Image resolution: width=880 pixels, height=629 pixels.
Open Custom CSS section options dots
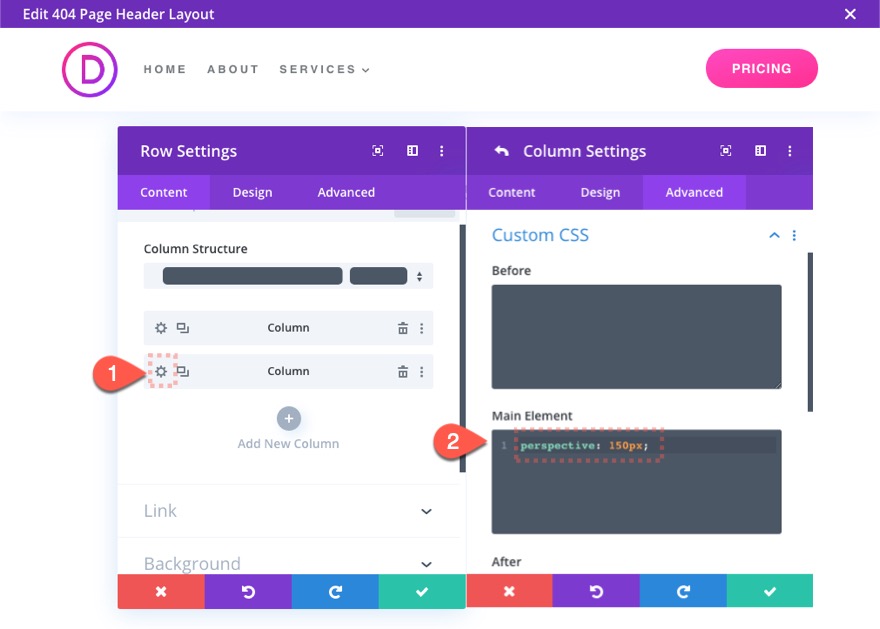pos(794,235)
